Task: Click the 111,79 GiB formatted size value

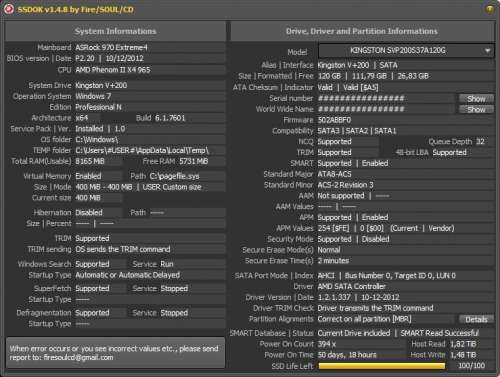Action: pos(369,76)
